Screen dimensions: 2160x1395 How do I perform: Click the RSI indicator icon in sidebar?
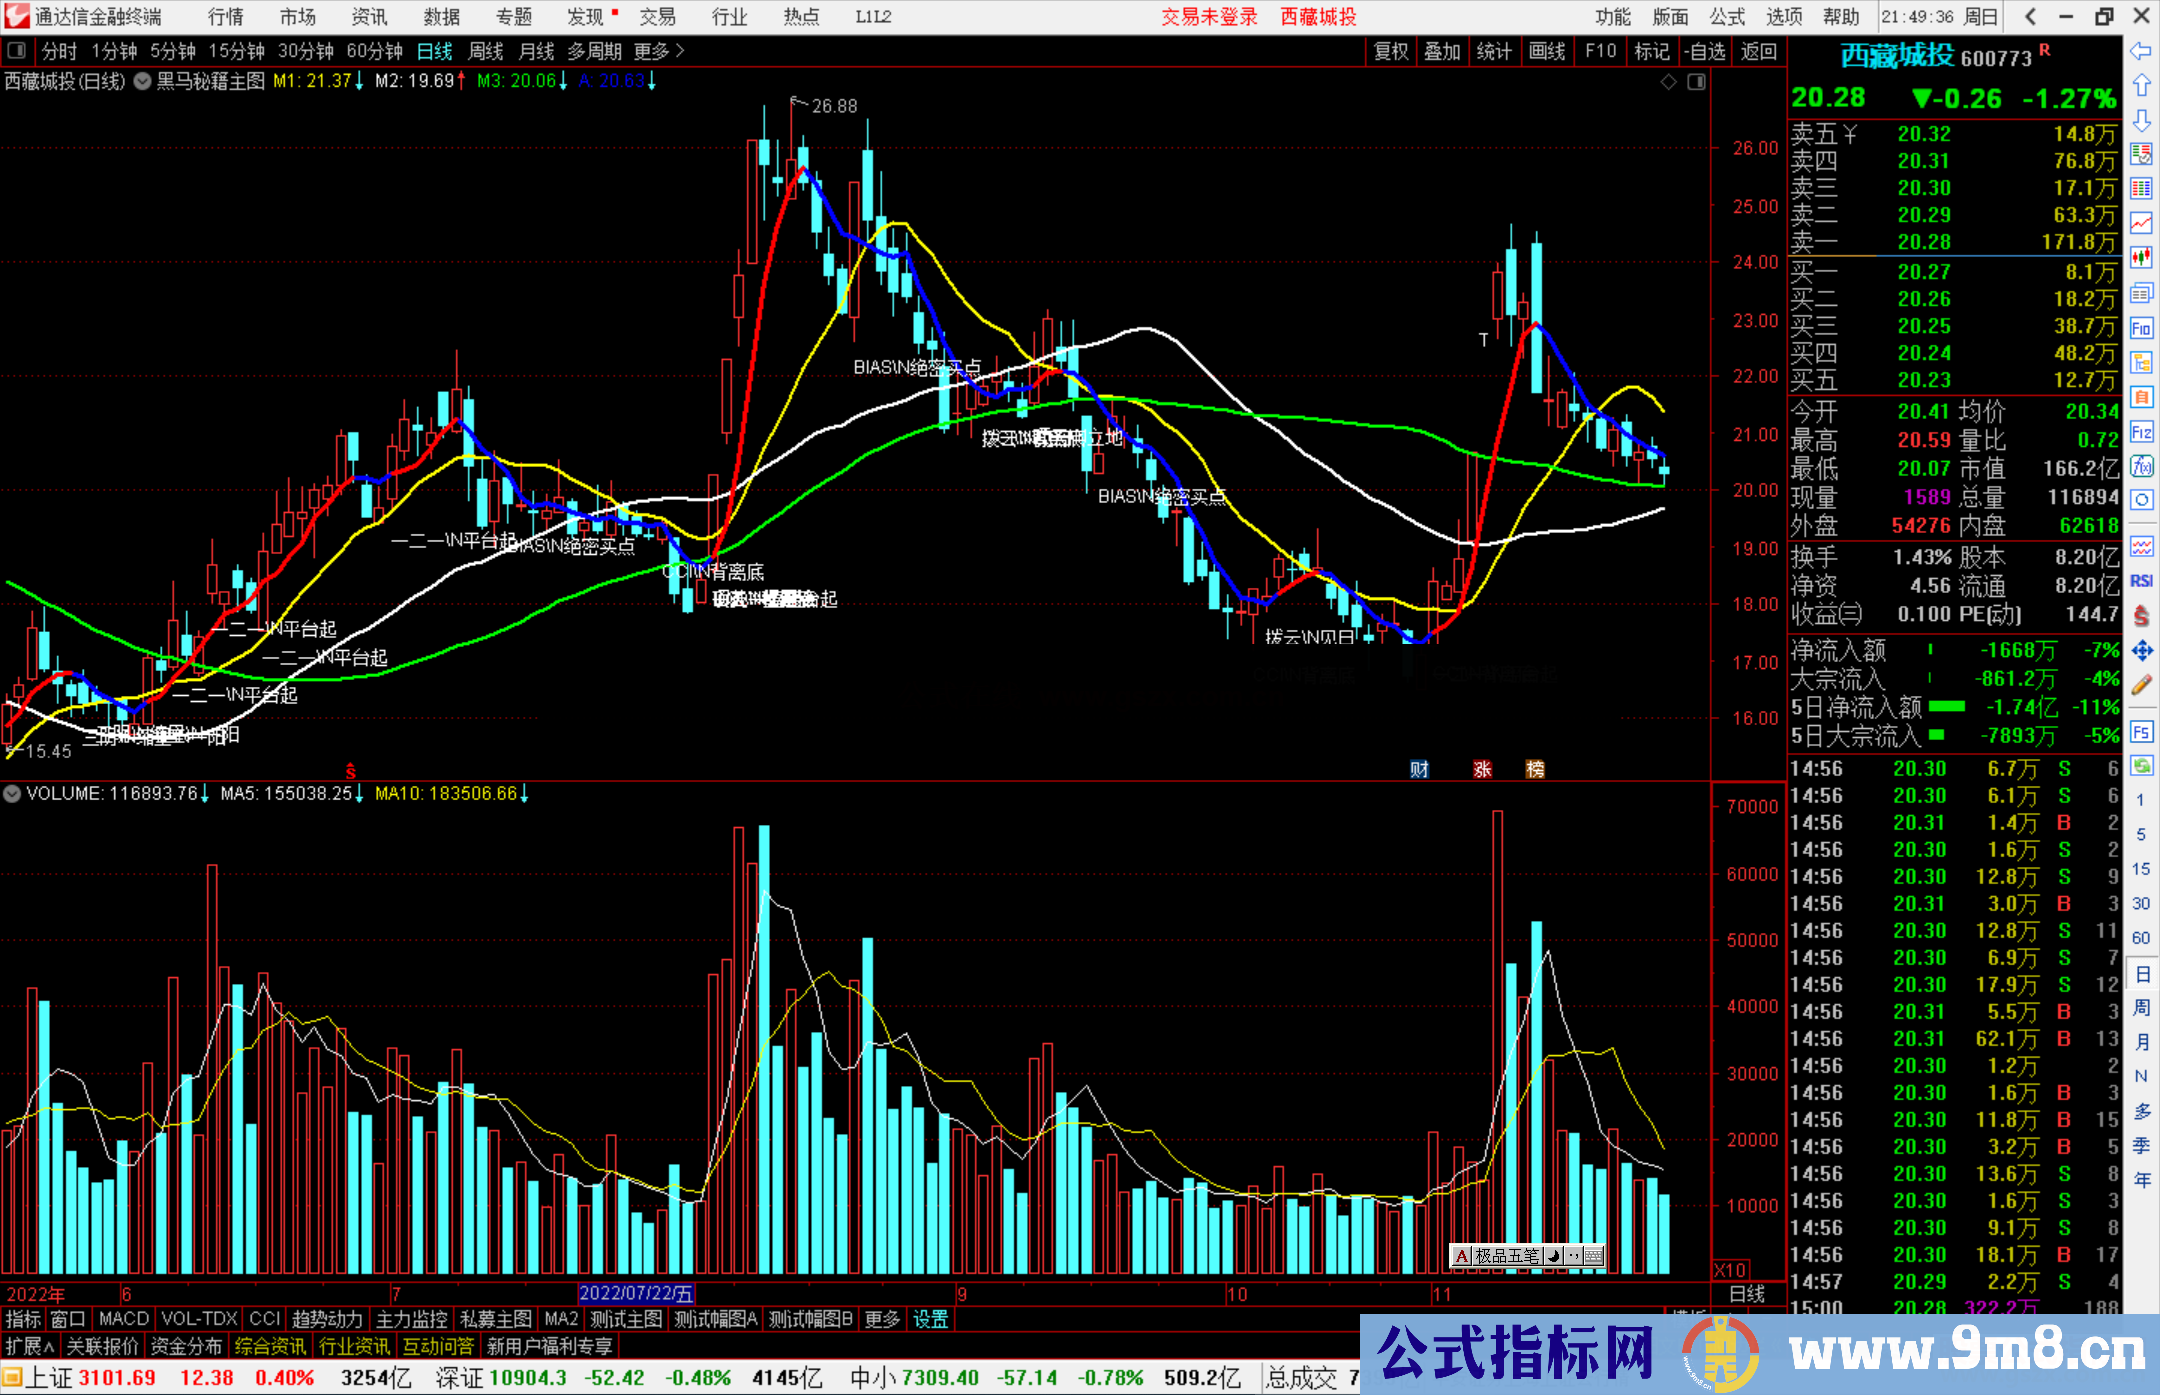coord(2141,581)
